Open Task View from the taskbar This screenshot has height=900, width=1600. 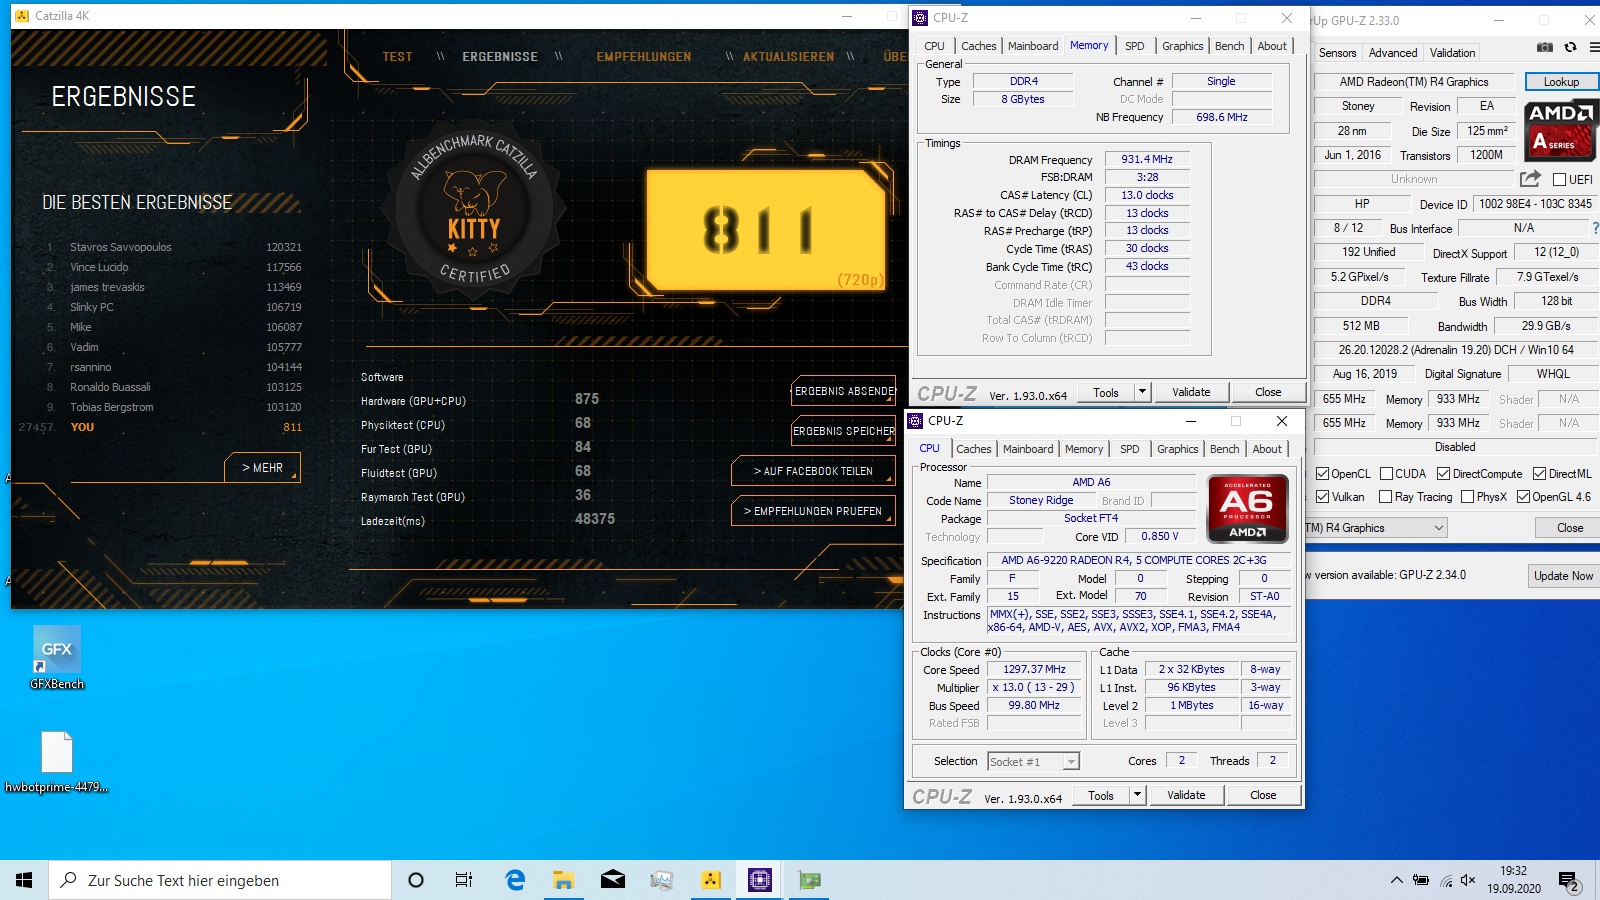464,880
